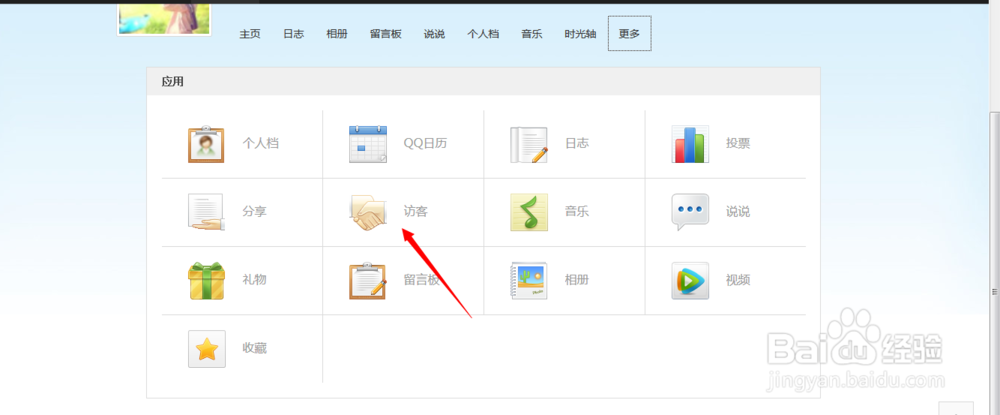Click the 个人档 app label
The image size is (1000, 415).
pyautogui.click(x=260, y=143)
